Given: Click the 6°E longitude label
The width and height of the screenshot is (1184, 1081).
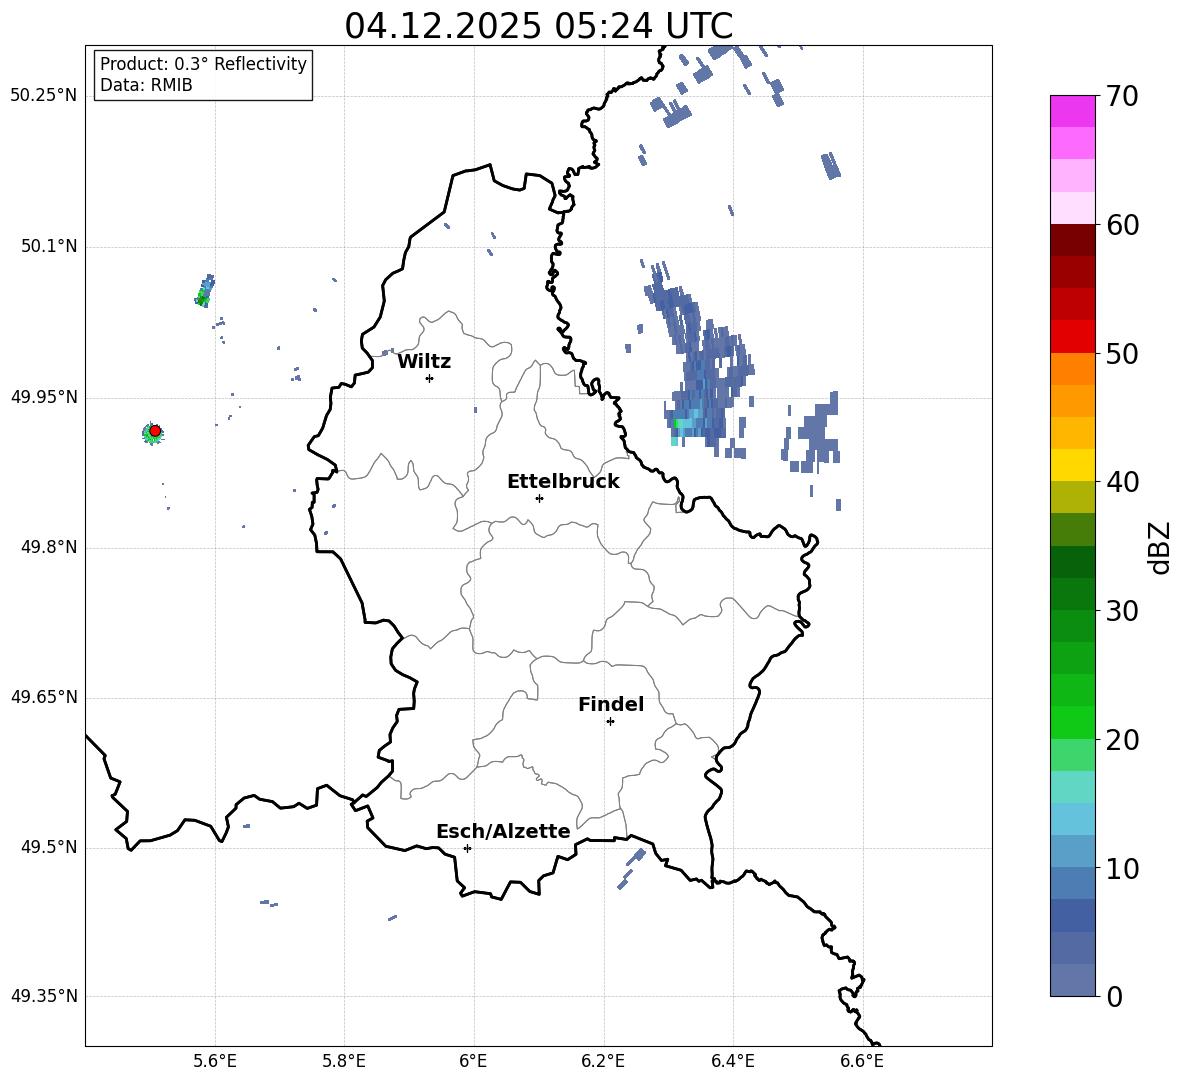Looking at the screenshot, I should (474, 1062).
